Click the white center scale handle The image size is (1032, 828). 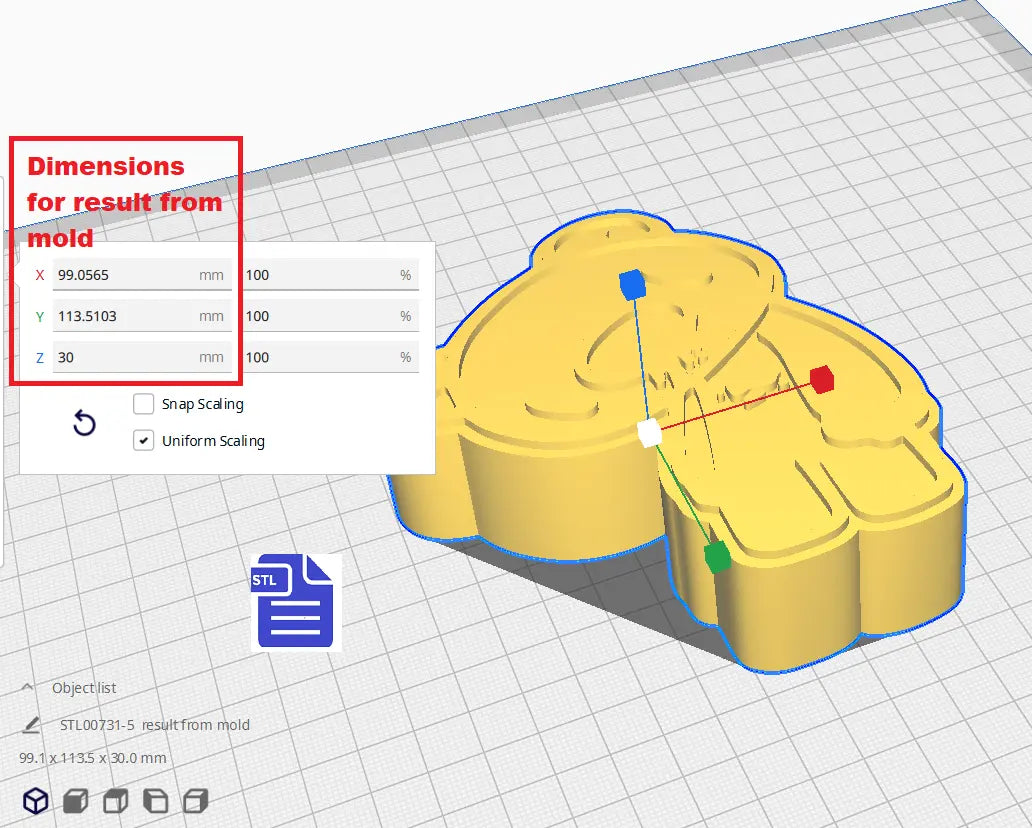point(649,433)
